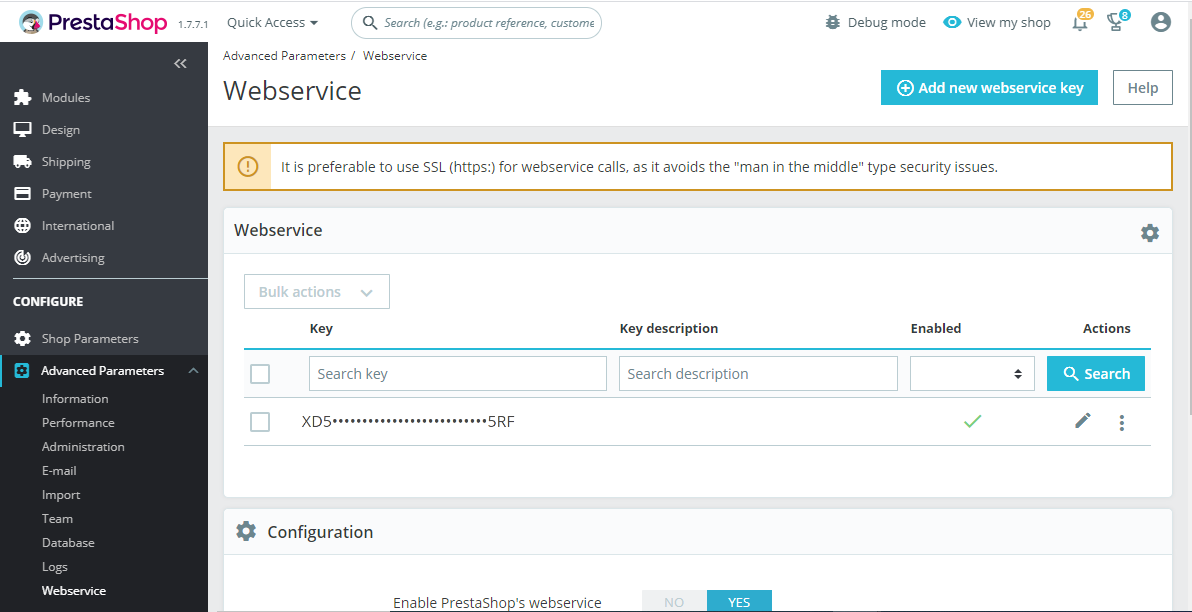
Task: Collapse Advanced Parameters chevron
Action: point(193,370)
